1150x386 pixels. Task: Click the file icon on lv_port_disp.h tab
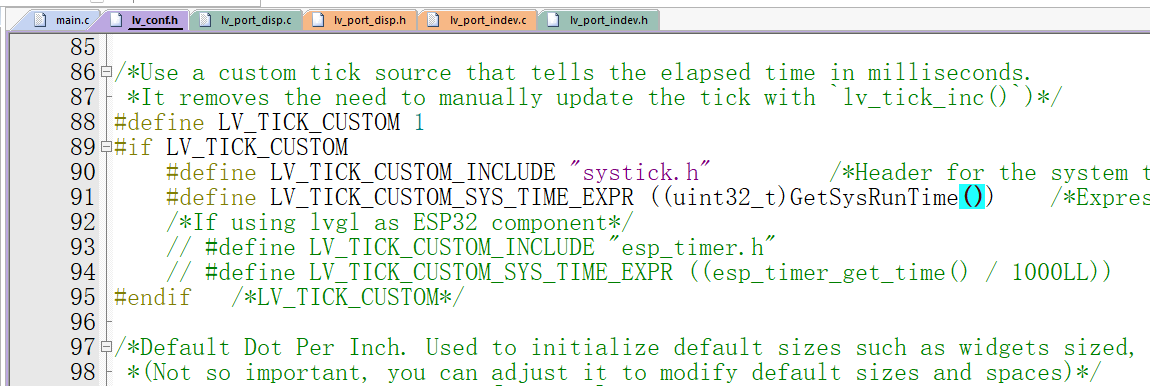click(x=318, y=20)
